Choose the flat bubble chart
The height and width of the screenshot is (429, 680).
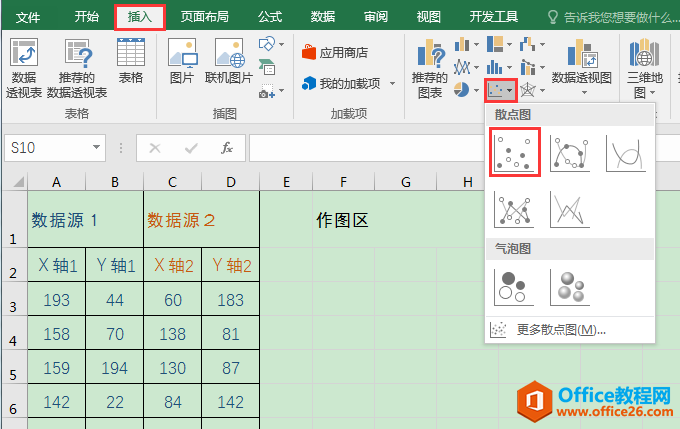(514, 287)
